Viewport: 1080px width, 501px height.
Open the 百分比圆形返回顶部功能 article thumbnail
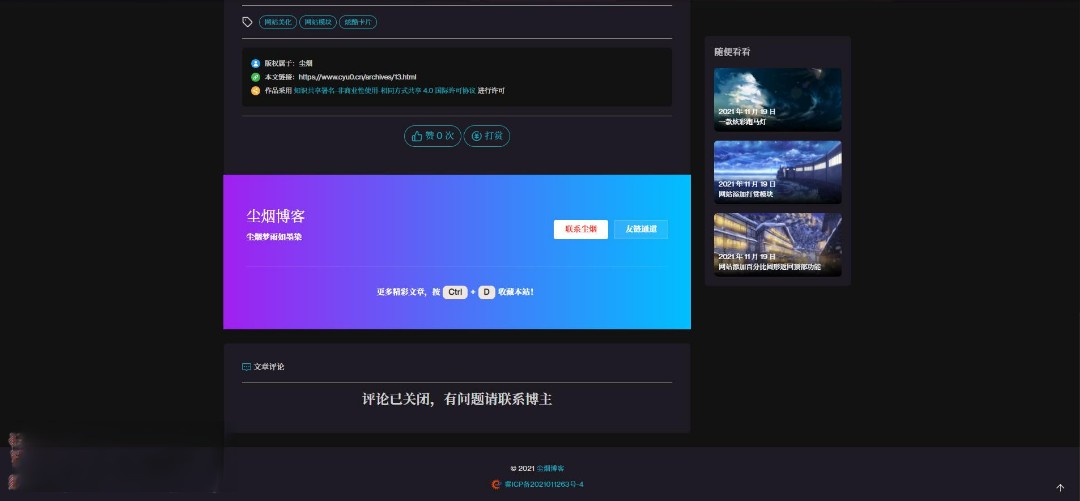778,245
